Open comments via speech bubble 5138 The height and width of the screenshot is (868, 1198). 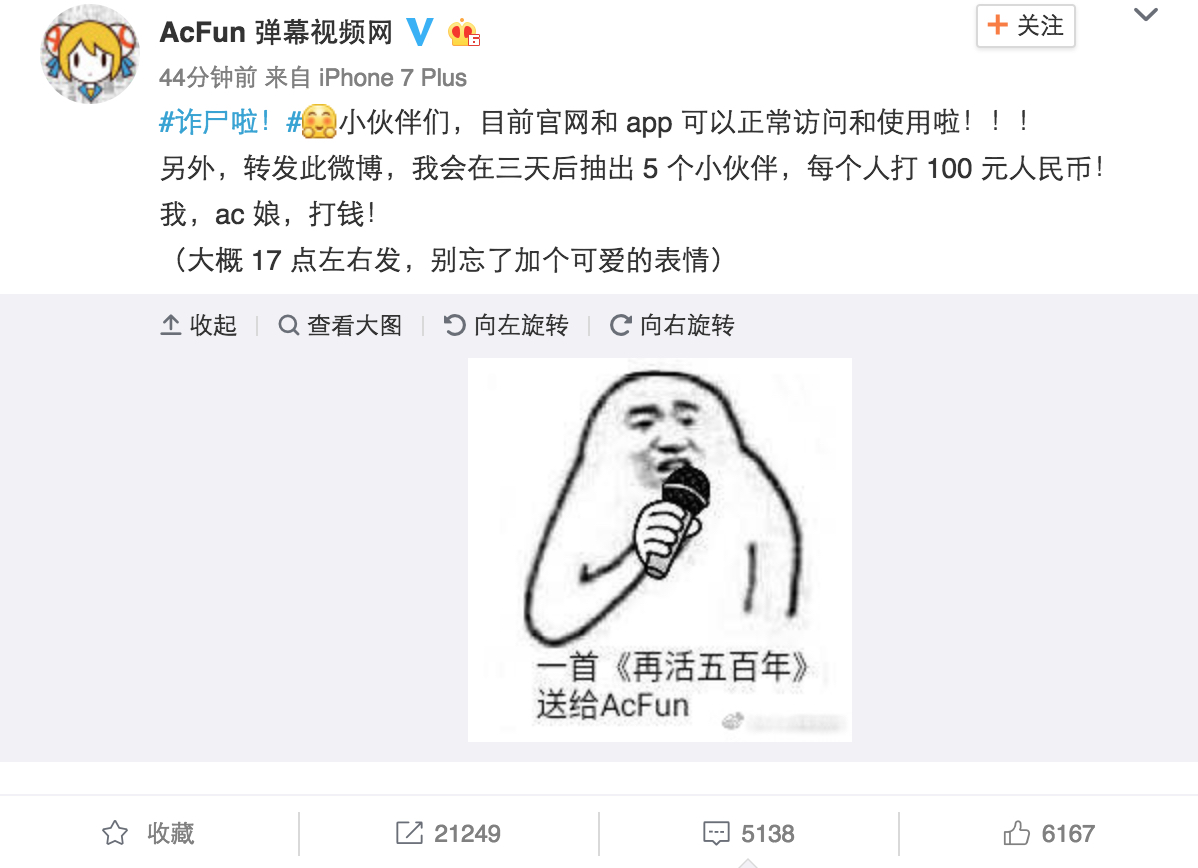(749, 833)
